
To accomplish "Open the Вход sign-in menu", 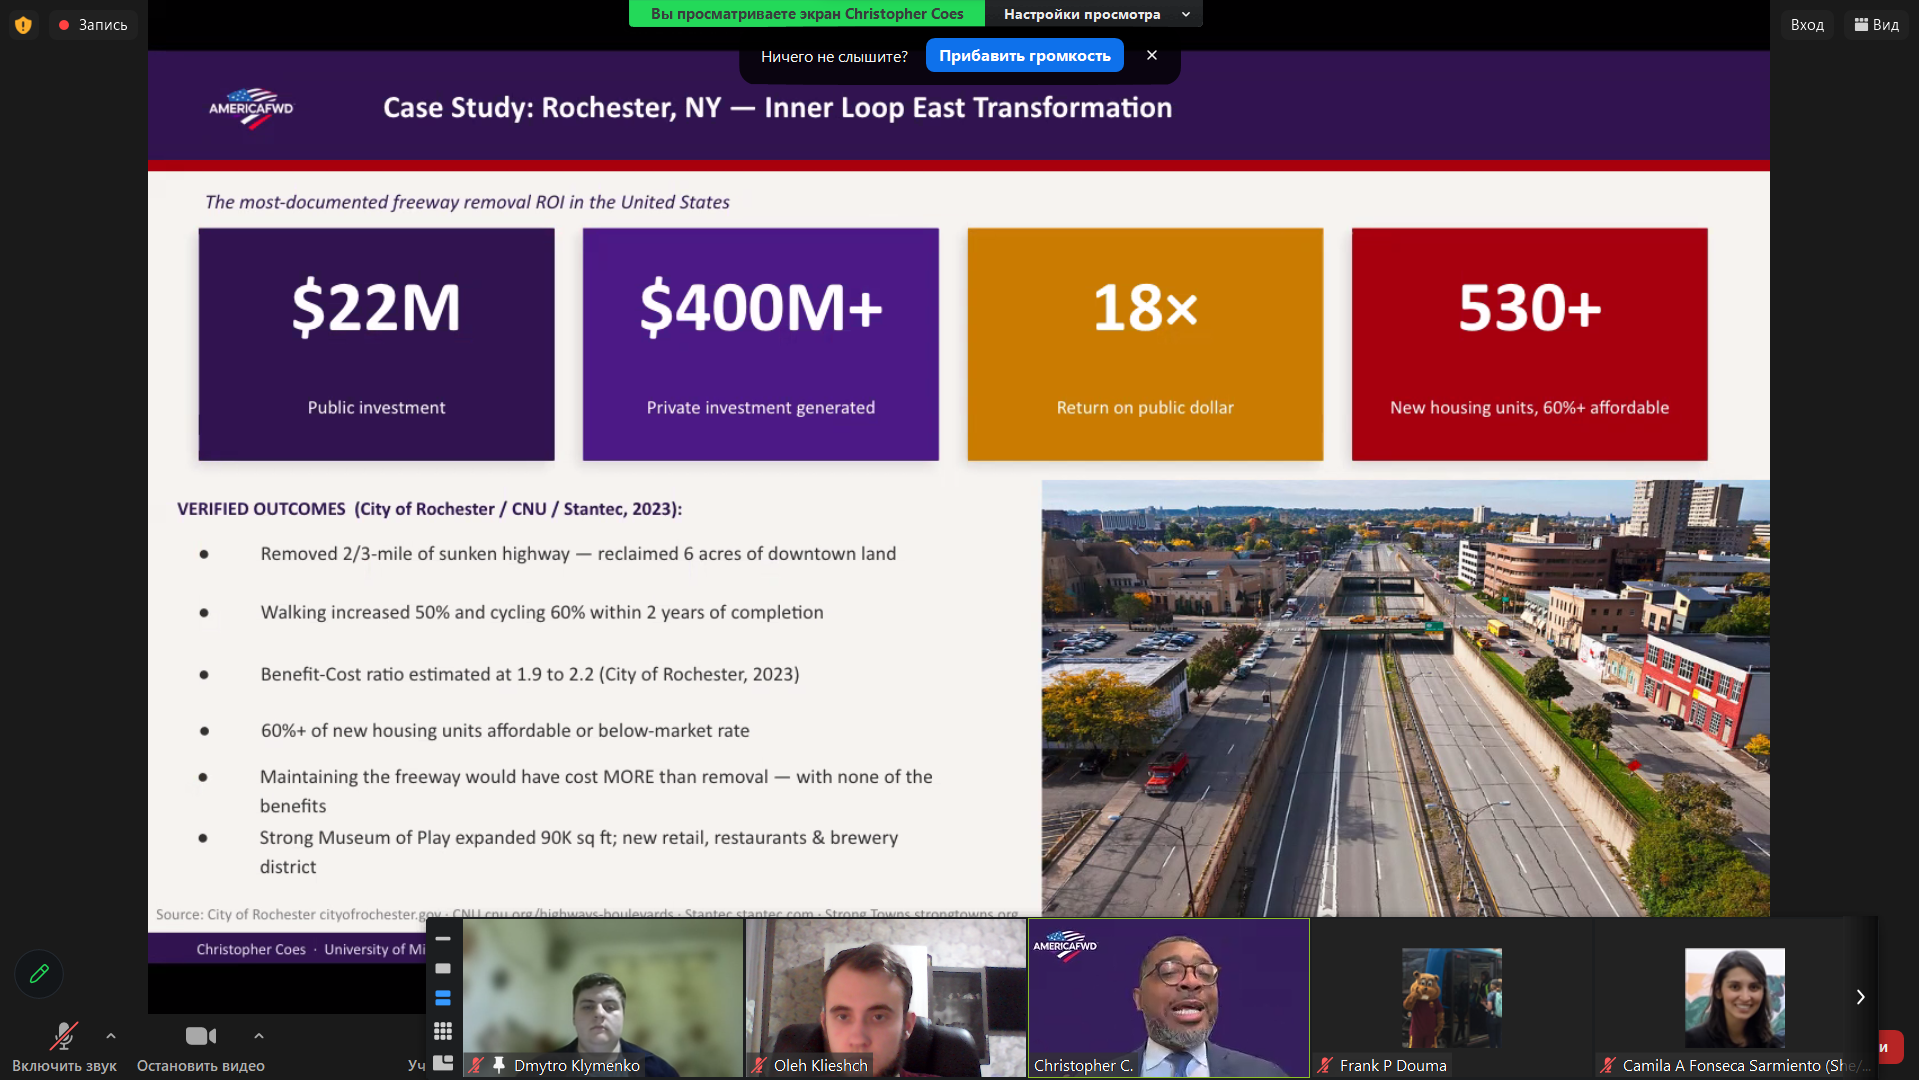I will [x=1806, y=25].
